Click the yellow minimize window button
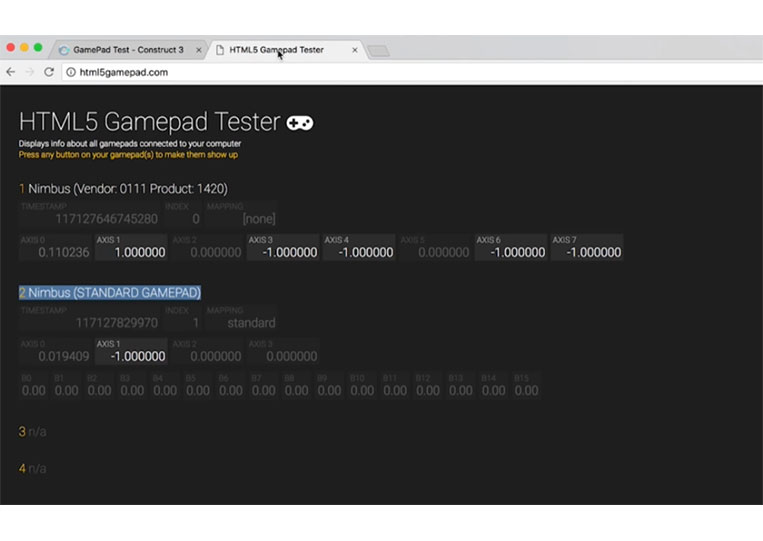Screen dimensions: 763x541 (24, 47)
